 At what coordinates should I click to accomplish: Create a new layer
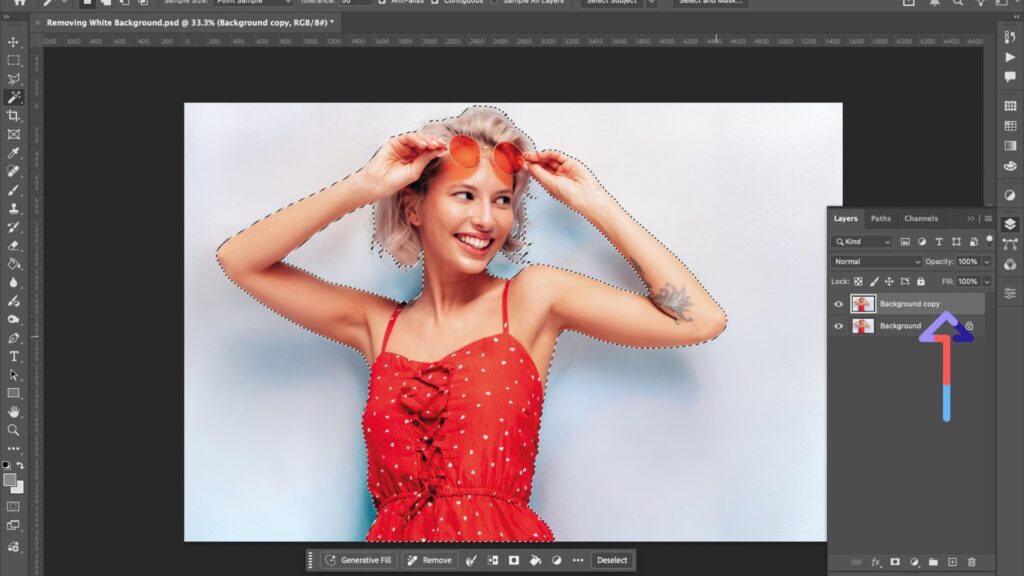[952, 562]
